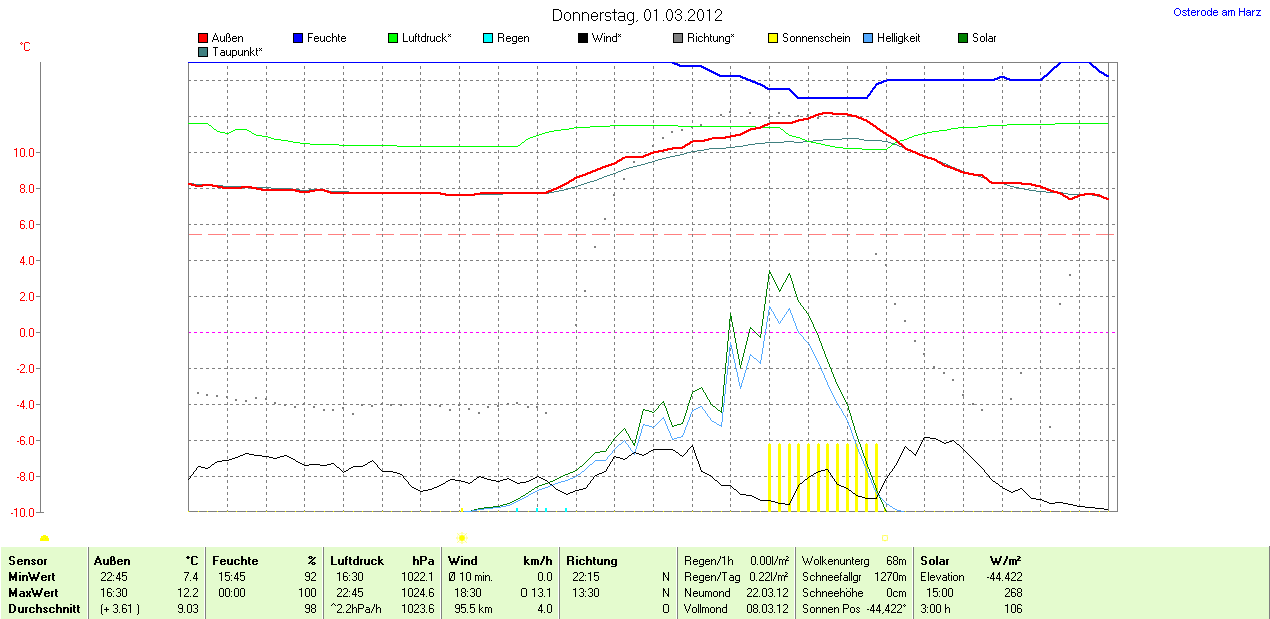Click the cyan Regen legend swatch
The width and height of the screenshot is (1270, 619).
click(488, 38)
